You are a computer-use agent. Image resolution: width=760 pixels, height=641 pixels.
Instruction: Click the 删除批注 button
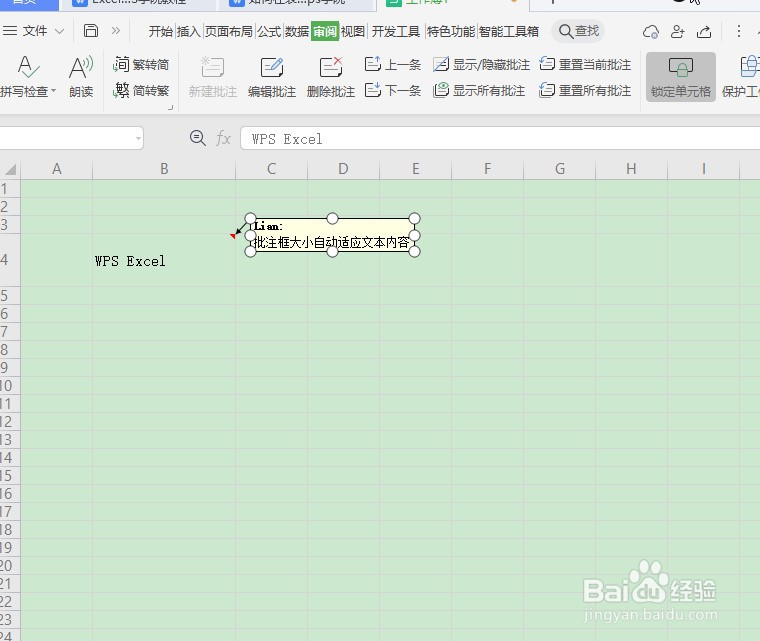click(x=331, y=77)
